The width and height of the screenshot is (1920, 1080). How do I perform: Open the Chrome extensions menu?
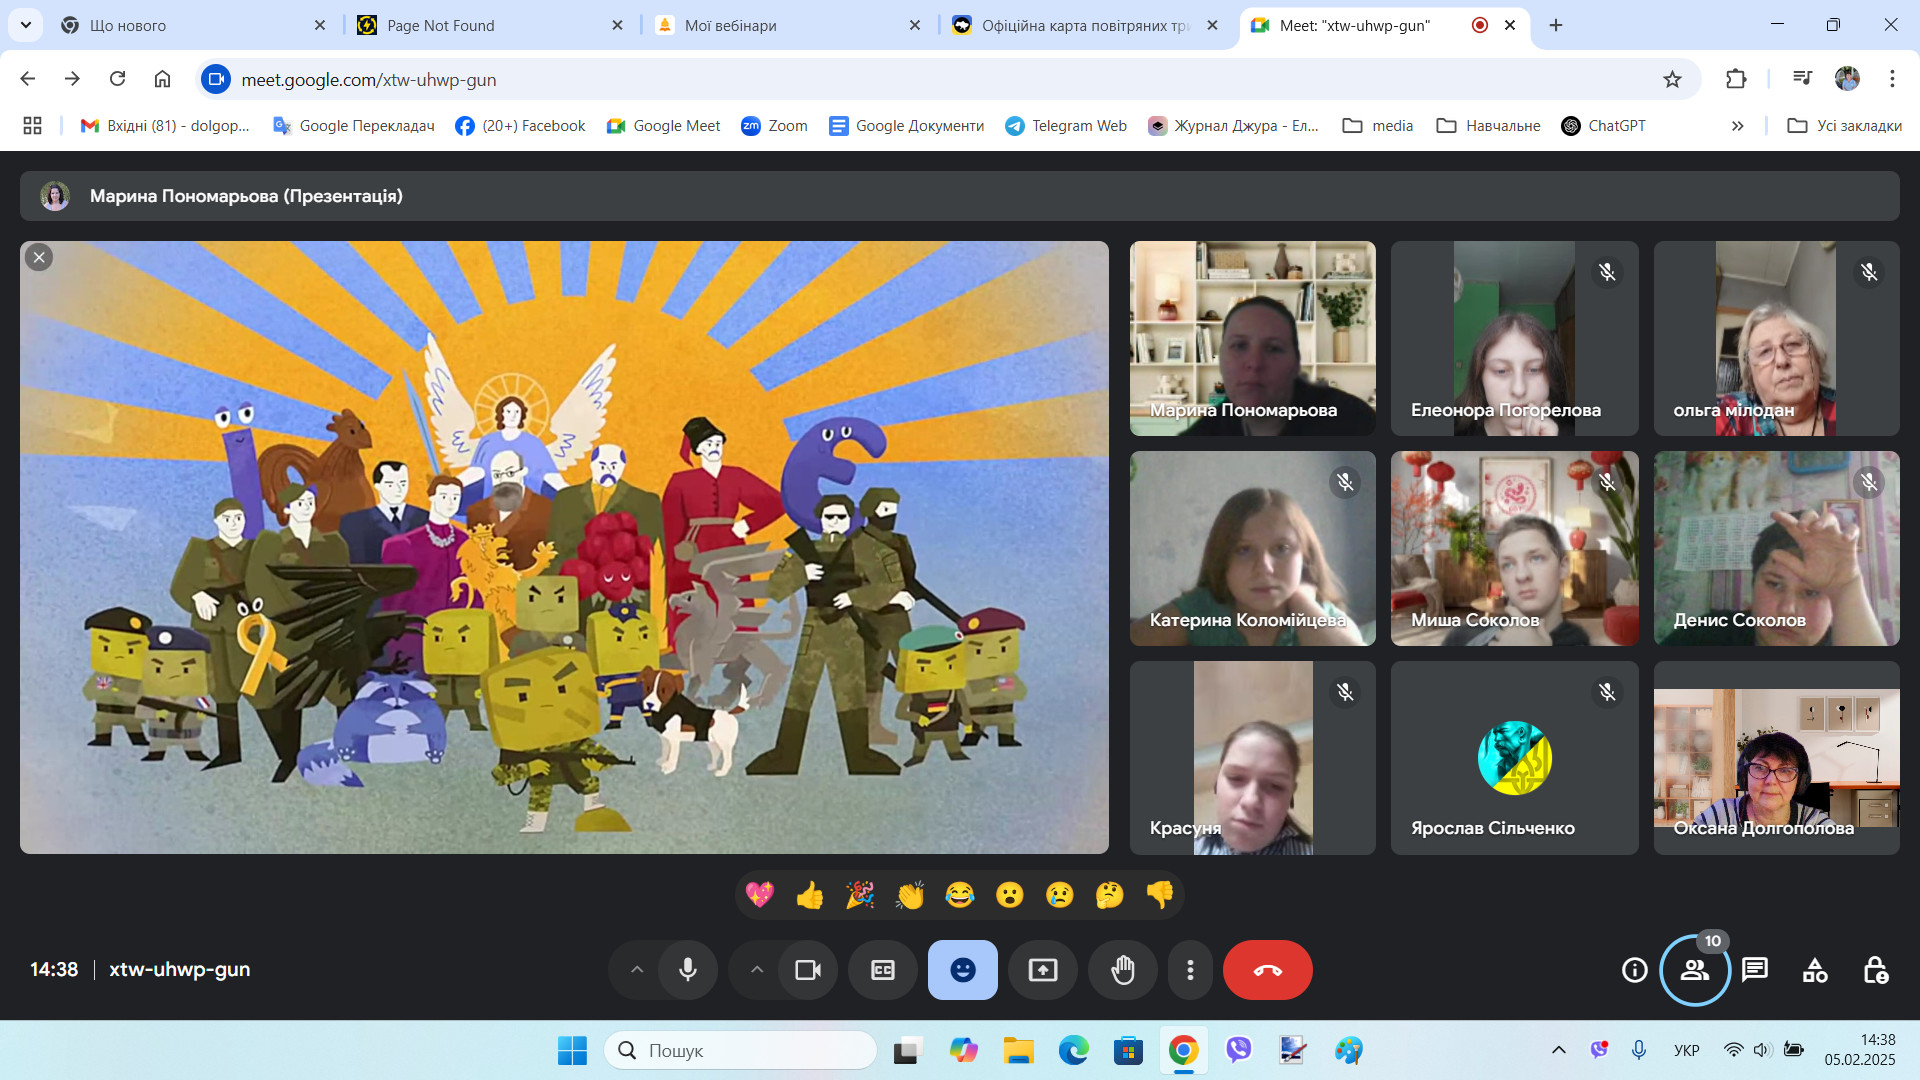tap(1736, 79)
